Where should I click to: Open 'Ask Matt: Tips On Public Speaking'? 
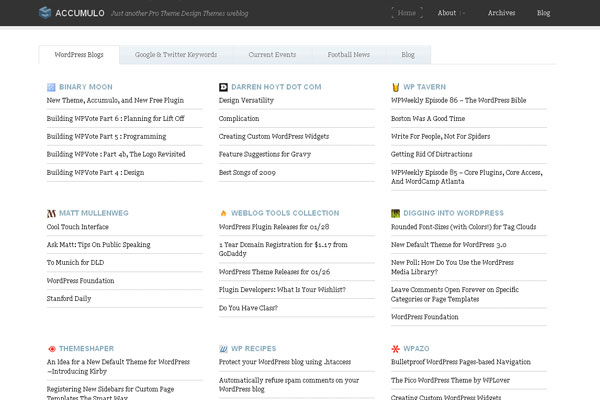click(98, 245)
